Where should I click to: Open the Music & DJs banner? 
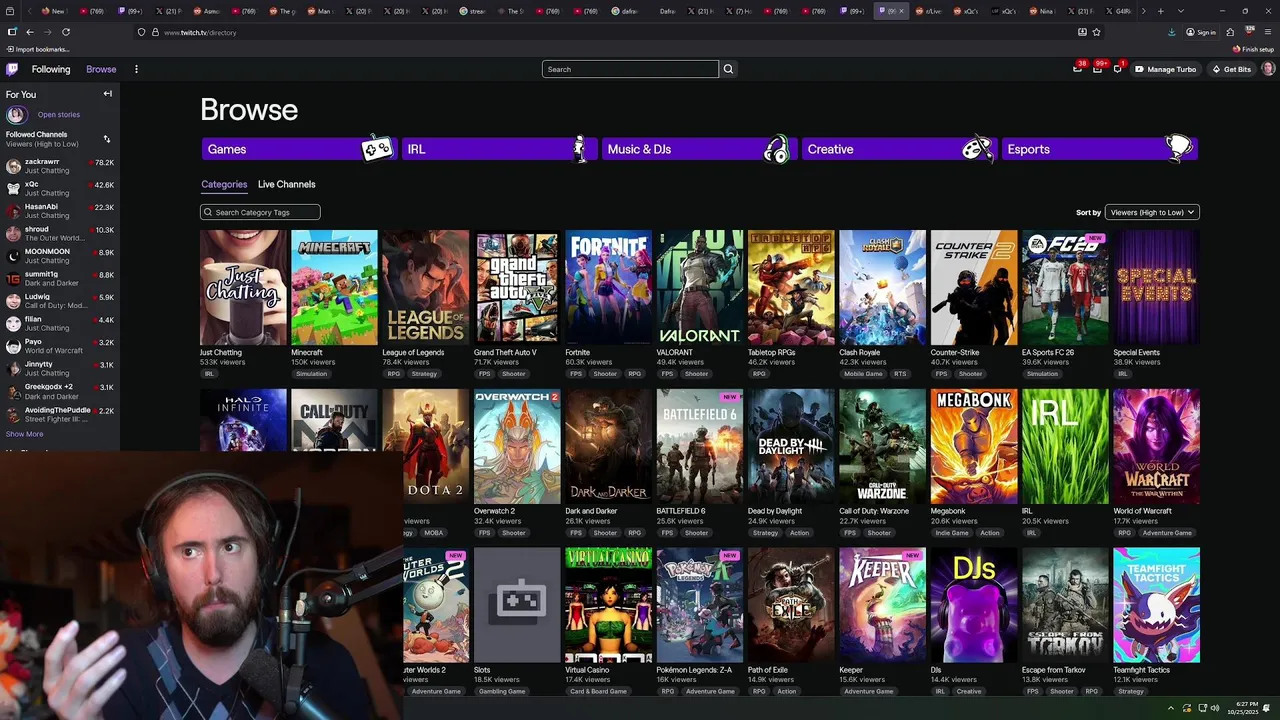tap(698, 149)
